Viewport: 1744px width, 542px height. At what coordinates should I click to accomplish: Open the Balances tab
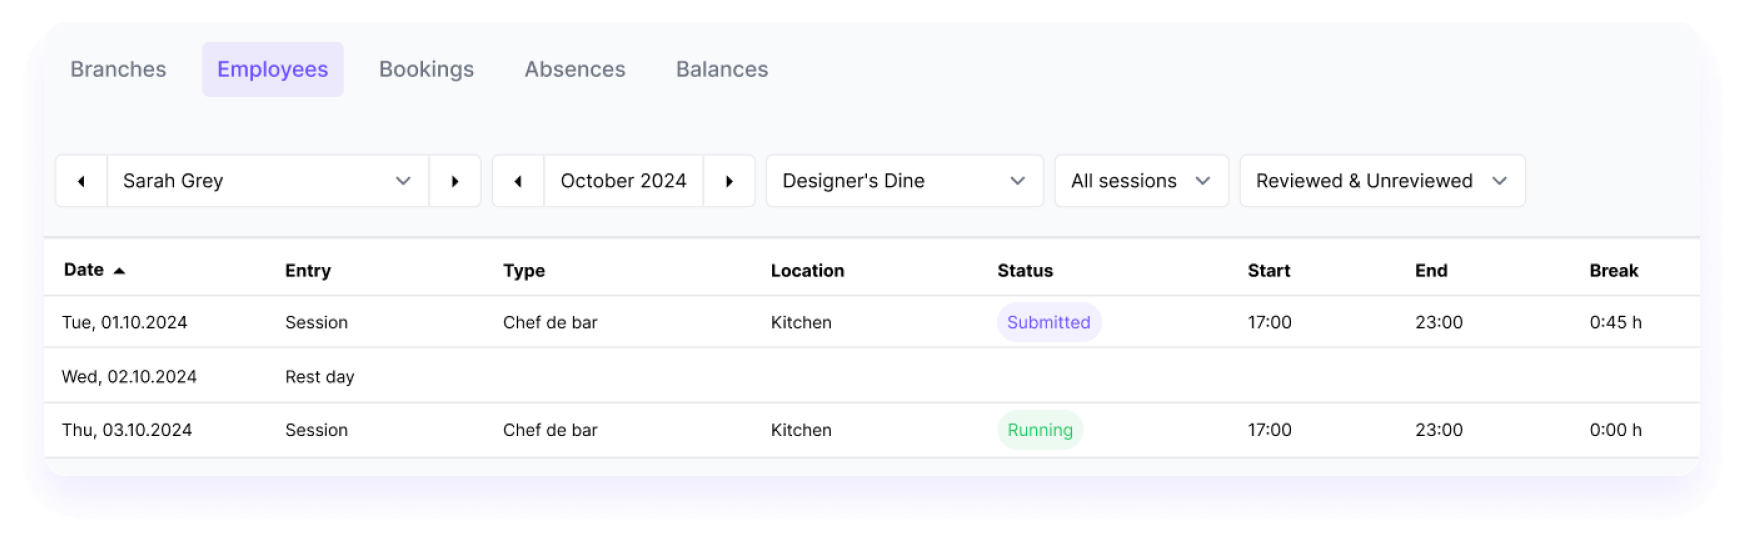click(x=722, y=70)
